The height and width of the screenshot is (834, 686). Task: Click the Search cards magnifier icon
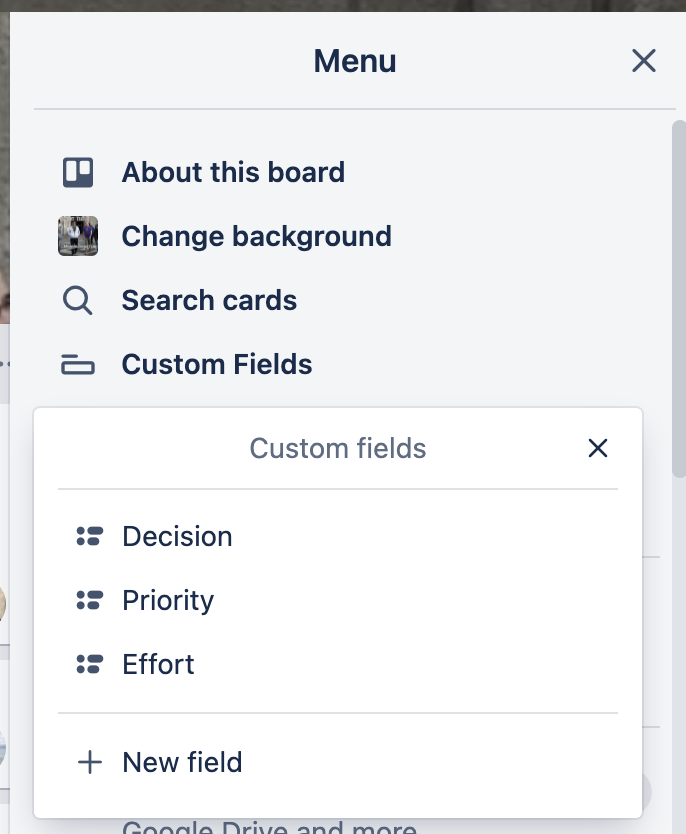pyautogui.click(x=77, y=299)
